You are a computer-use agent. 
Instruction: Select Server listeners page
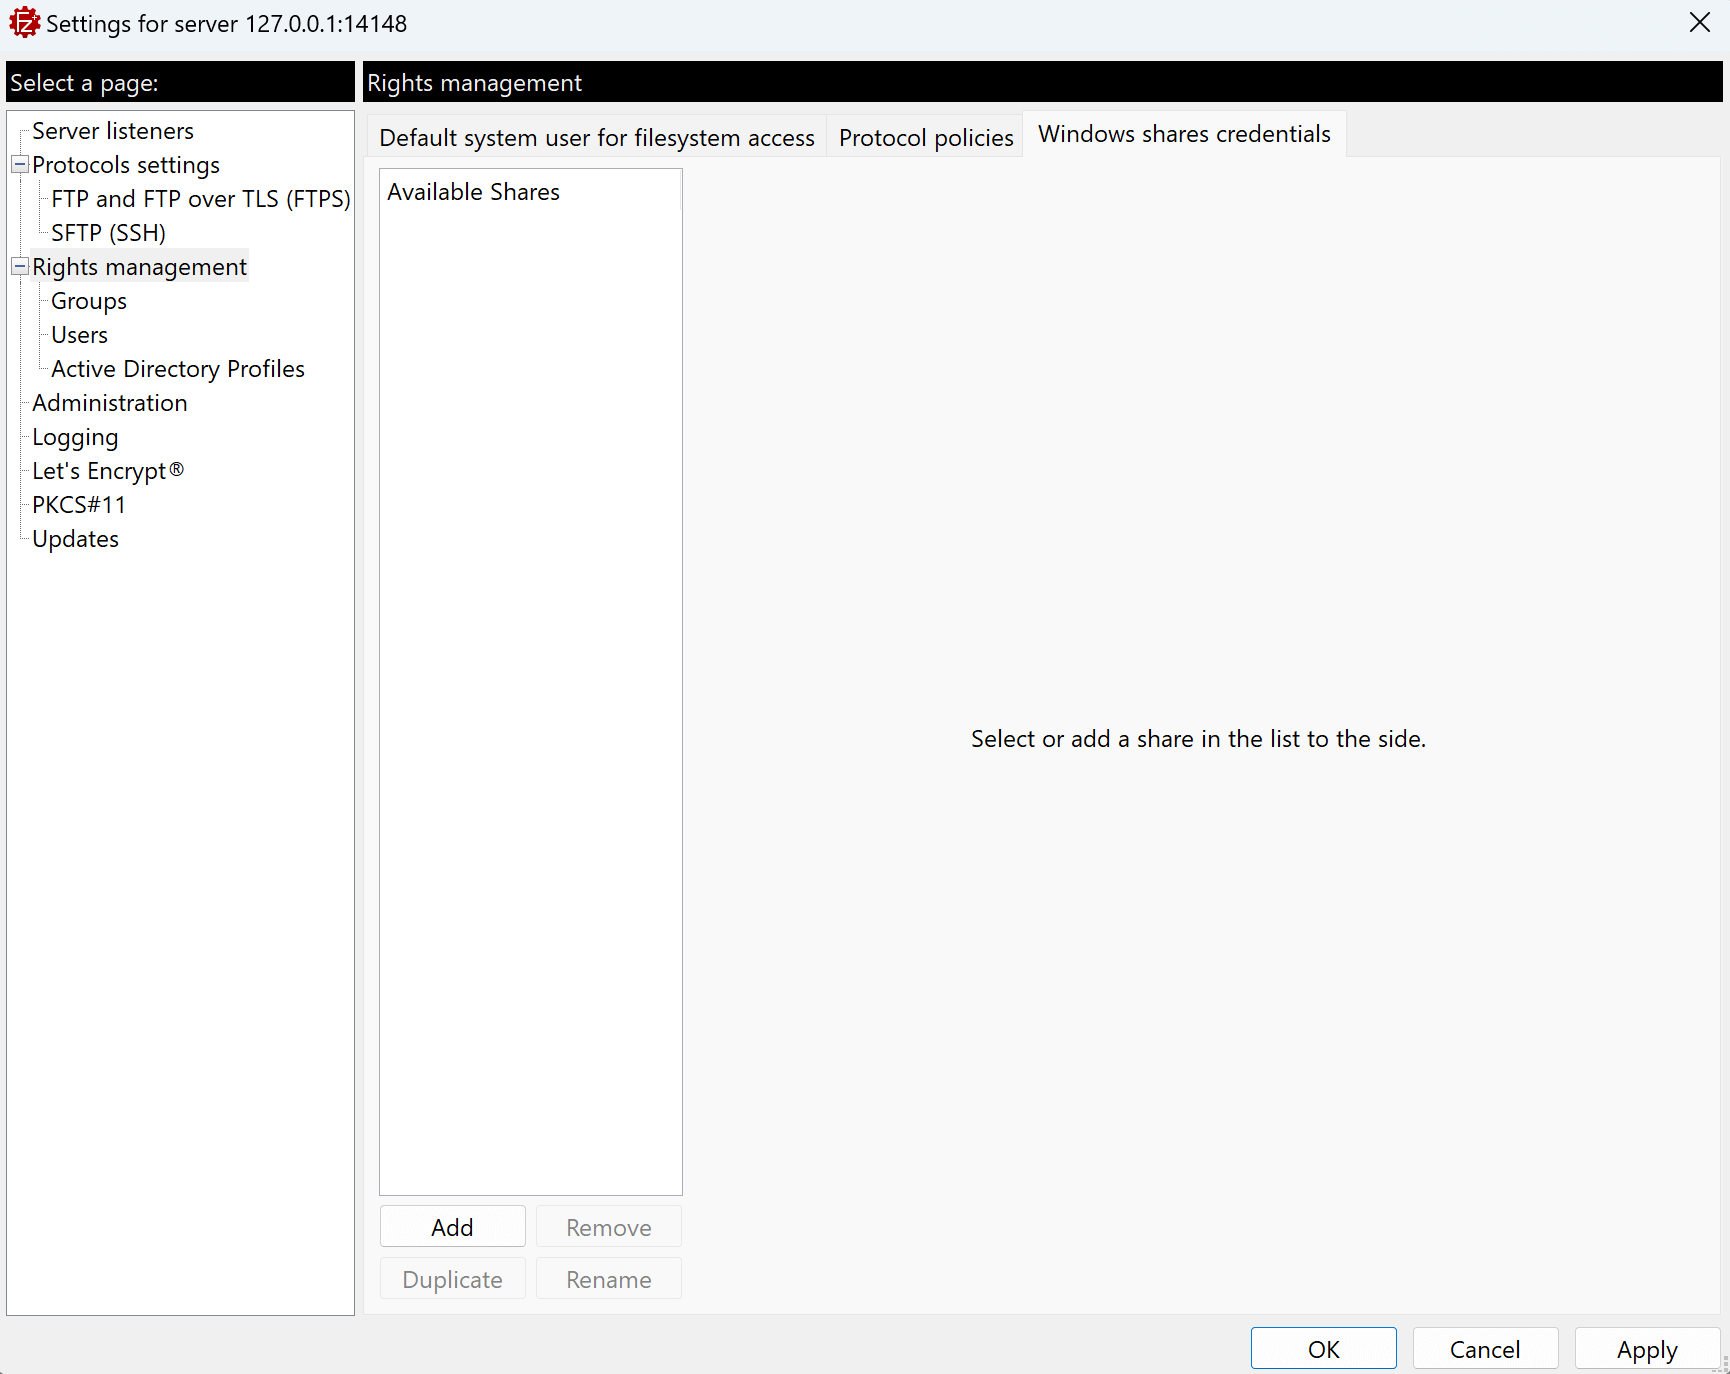click(x=112, y=130)
